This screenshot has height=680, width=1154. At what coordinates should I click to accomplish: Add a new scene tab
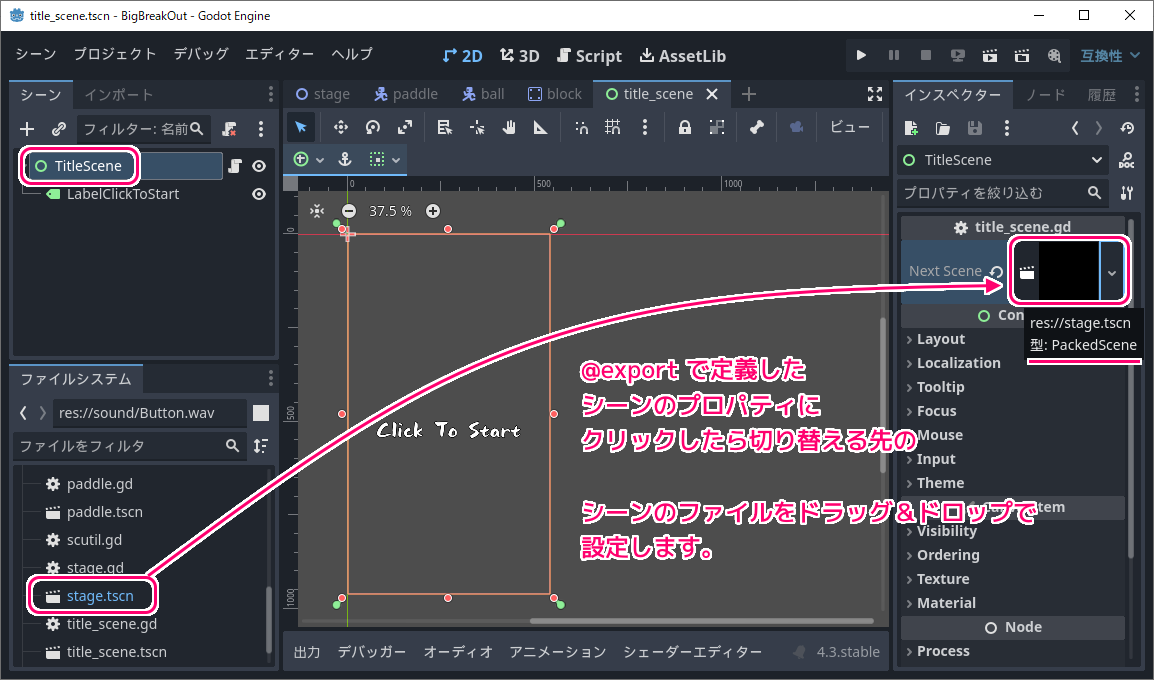pyautogui.click(x=748, y=94)
